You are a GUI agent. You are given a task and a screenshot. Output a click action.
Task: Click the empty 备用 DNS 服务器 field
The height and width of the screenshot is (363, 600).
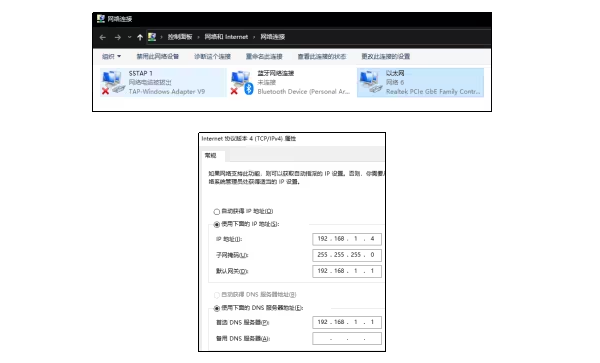[347, 339]
